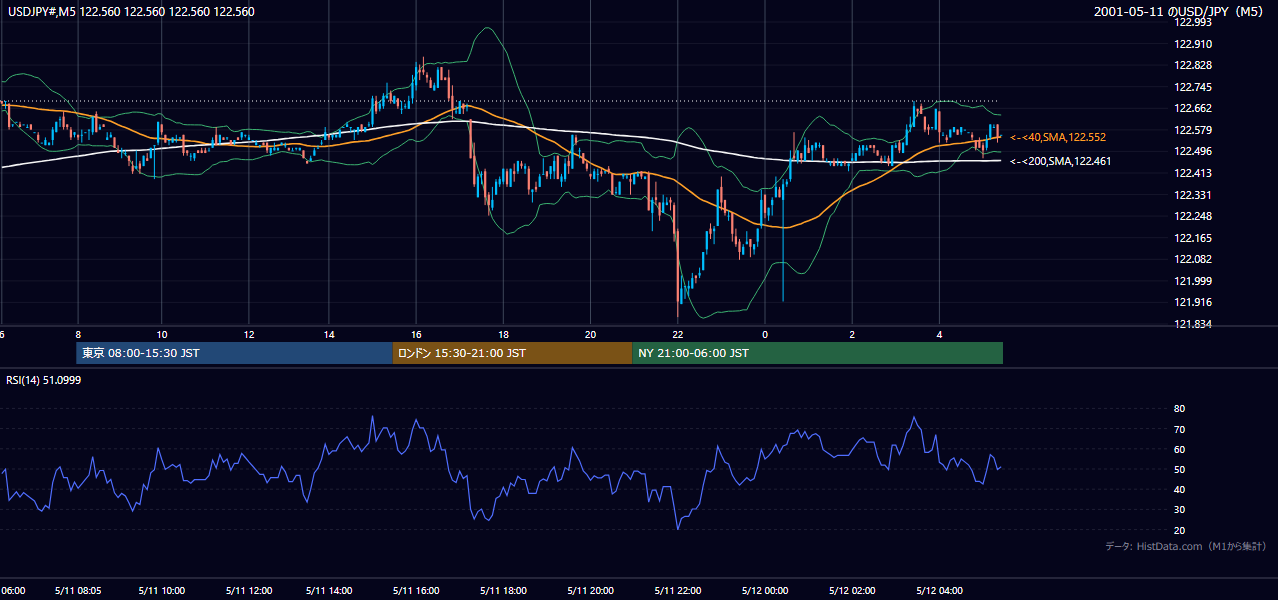
Task: Click the HistData.com data source credit
Action: coord(1186,547)
